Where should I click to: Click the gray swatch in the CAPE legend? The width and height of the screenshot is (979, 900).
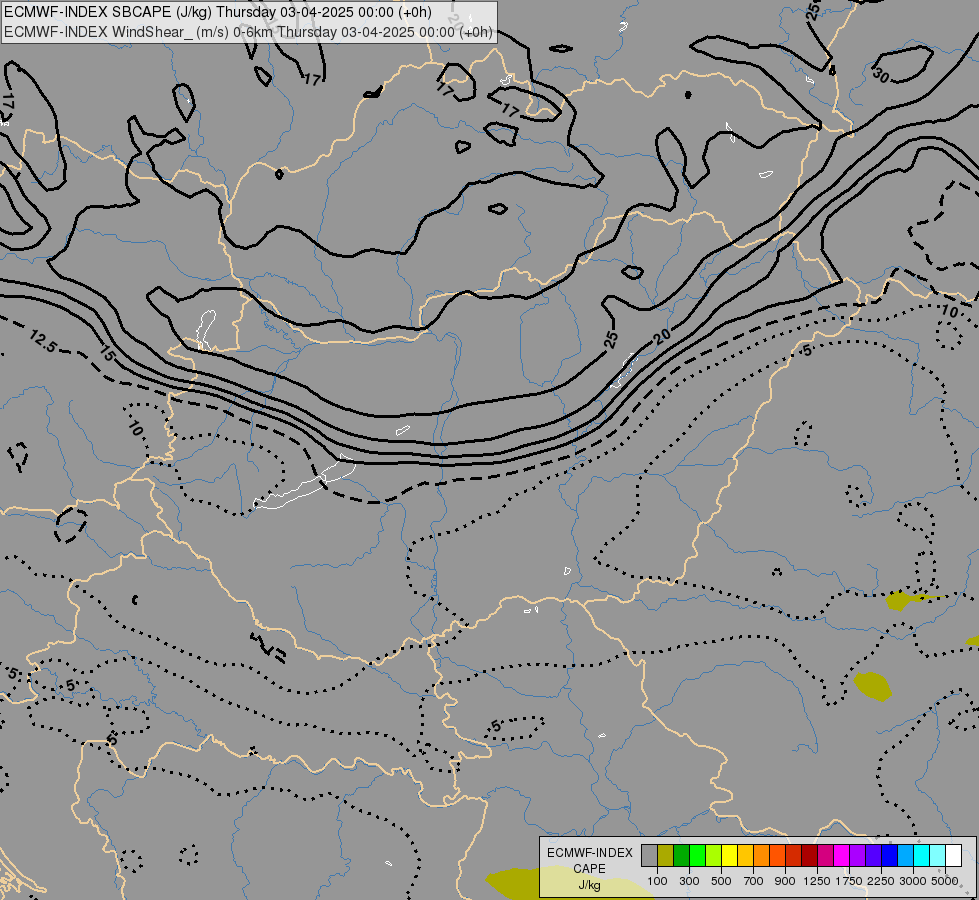pos(649,856)
